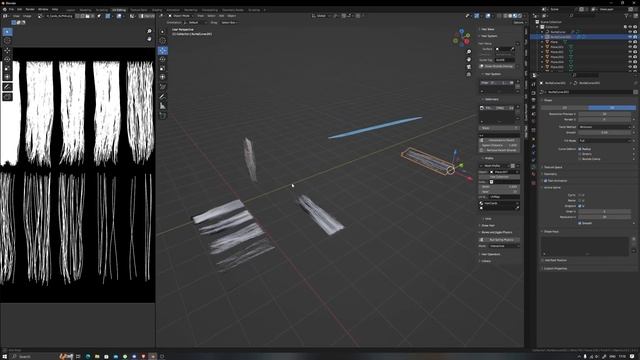Click the 3D viewport navigation axis gizmo
640x360 pixels.
462,38
